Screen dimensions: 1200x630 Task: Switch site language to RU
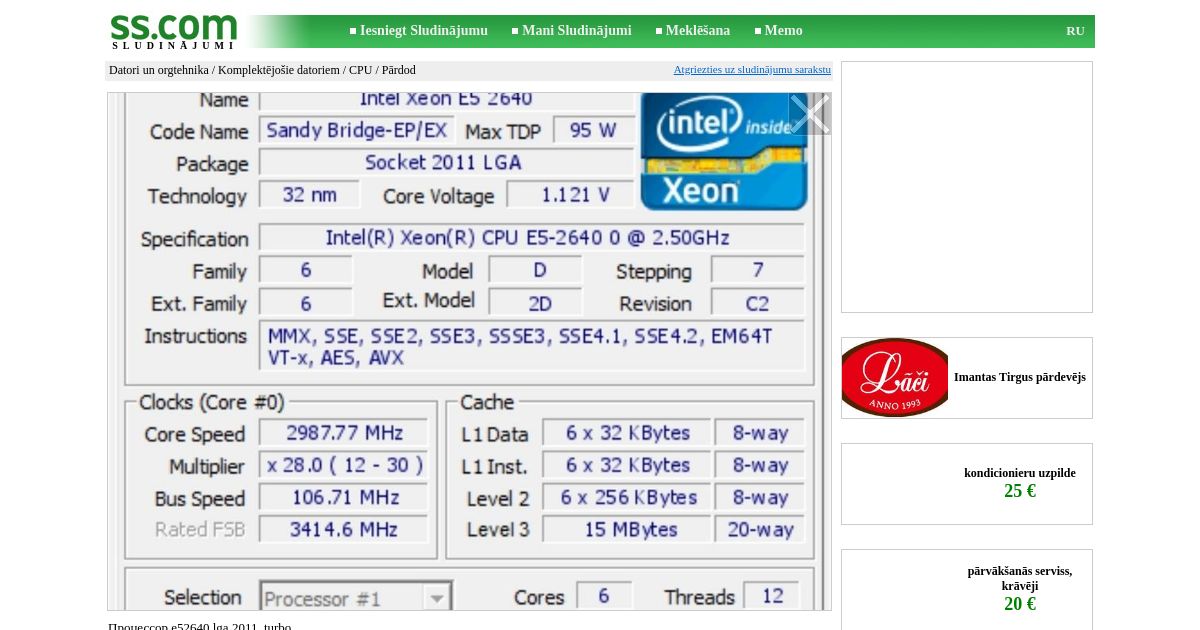[x=1075, y=31]
